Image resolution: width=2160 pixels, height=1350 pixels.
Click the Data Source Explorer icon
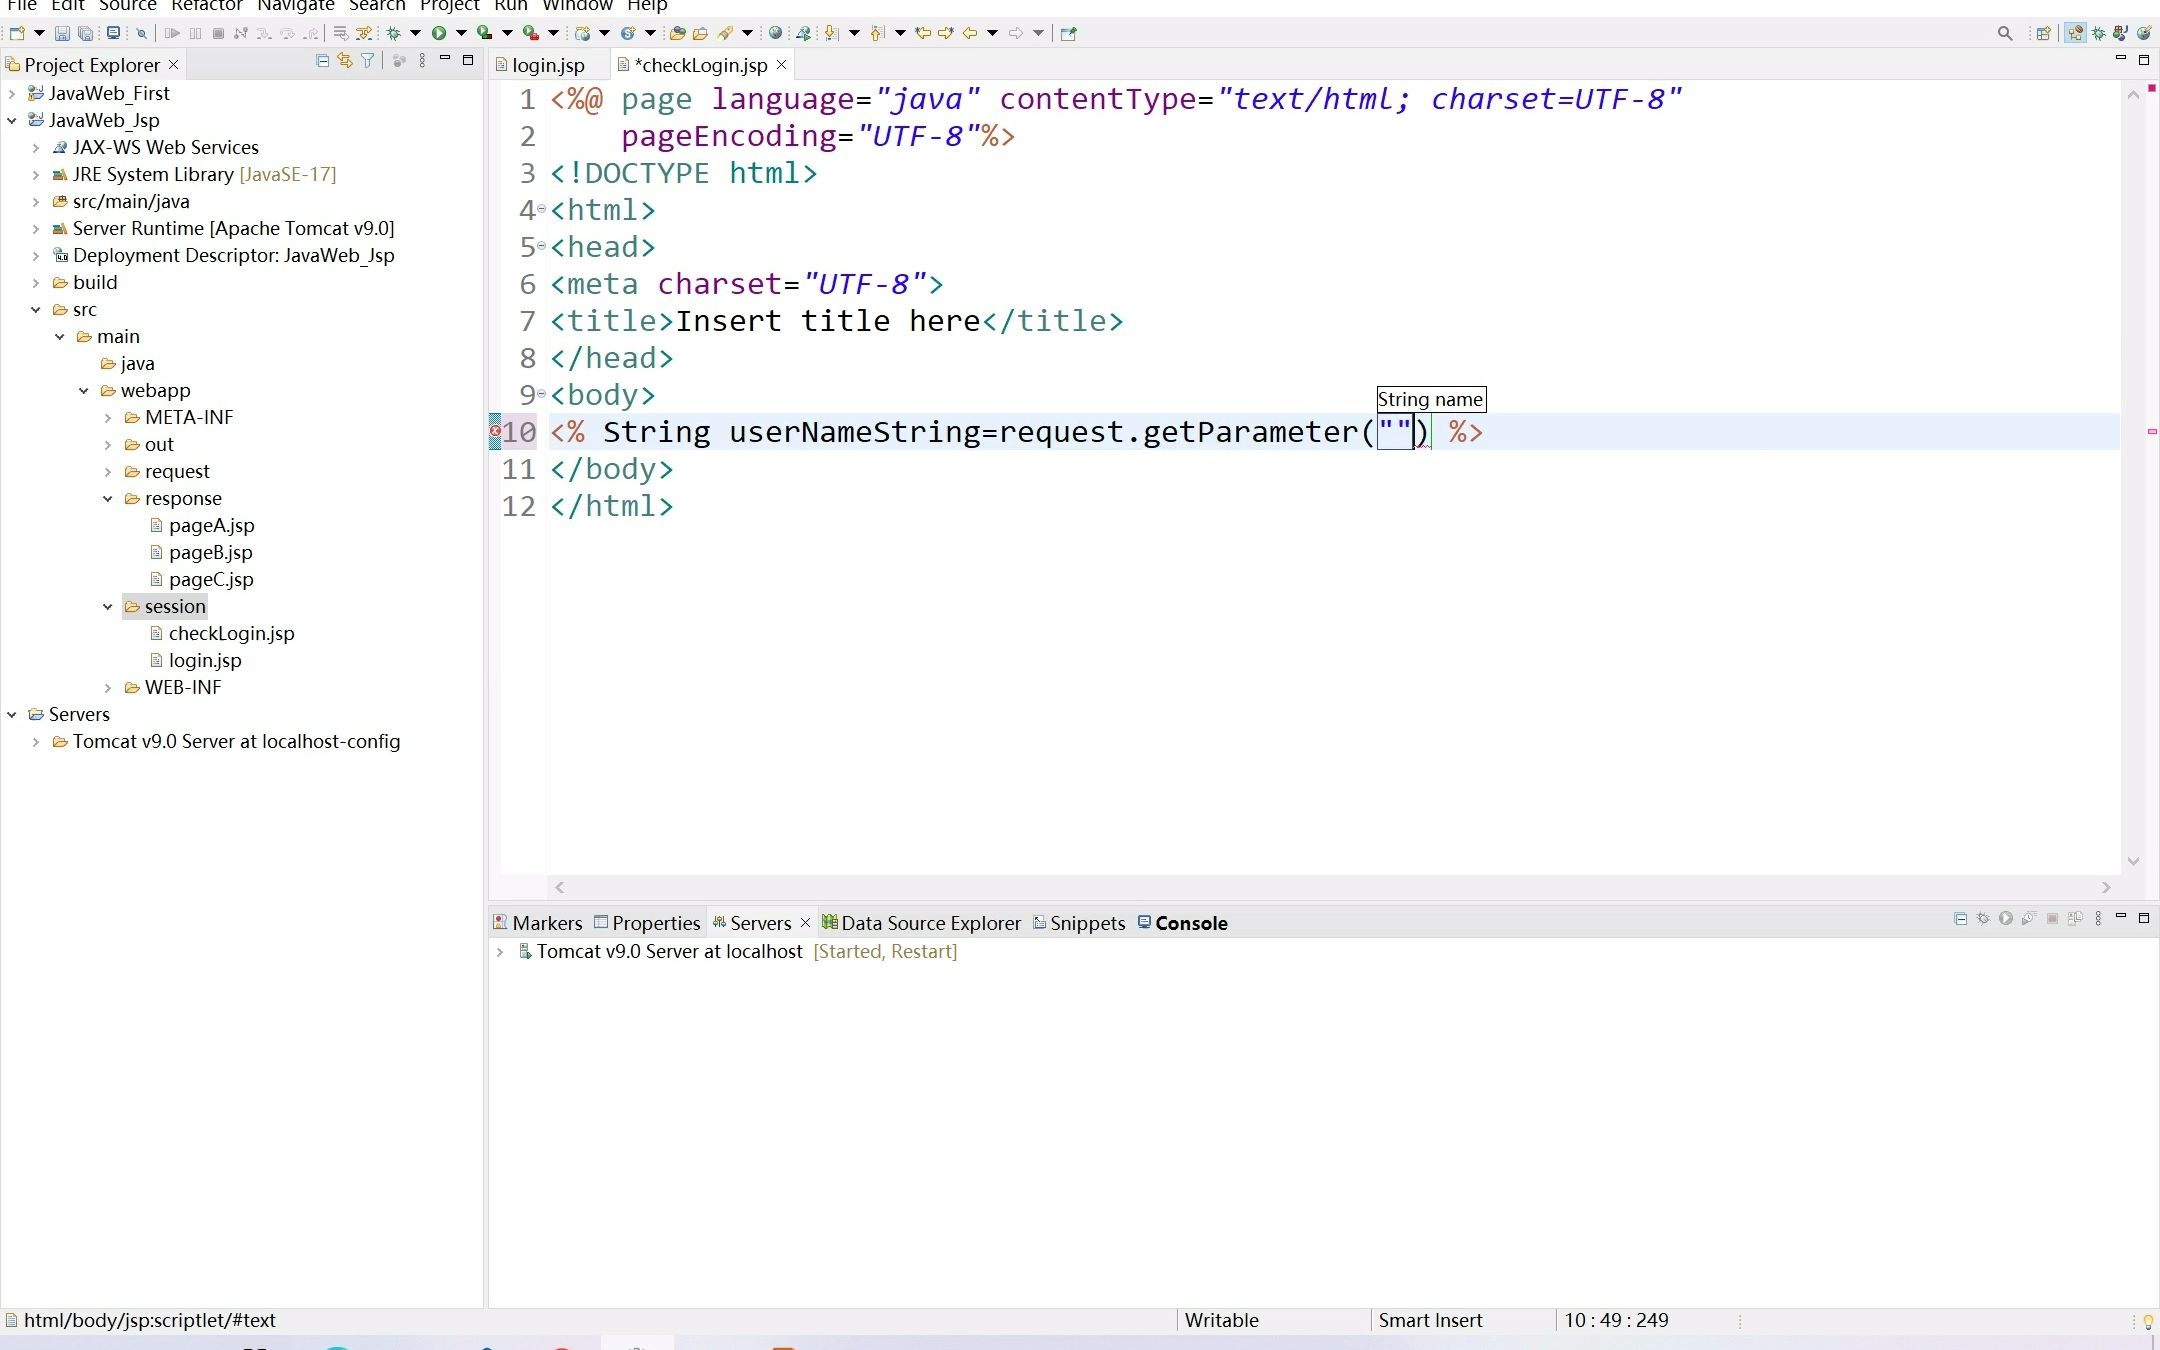click(x=829, y=922)
